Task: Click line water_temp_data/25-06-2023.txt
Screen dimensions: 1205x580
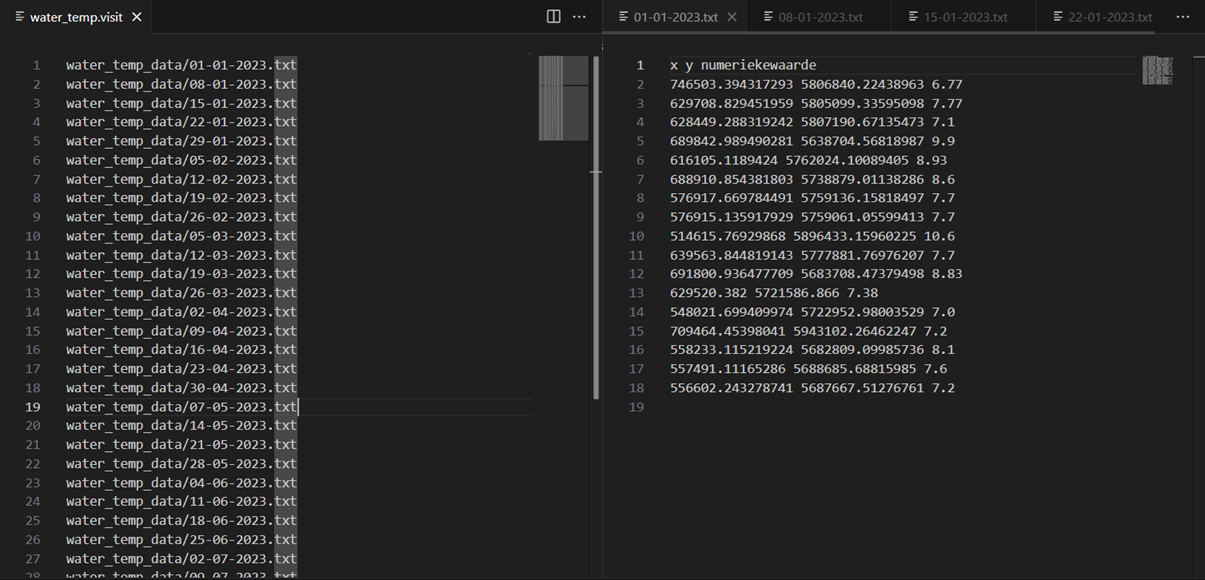Action: point(181,540)
